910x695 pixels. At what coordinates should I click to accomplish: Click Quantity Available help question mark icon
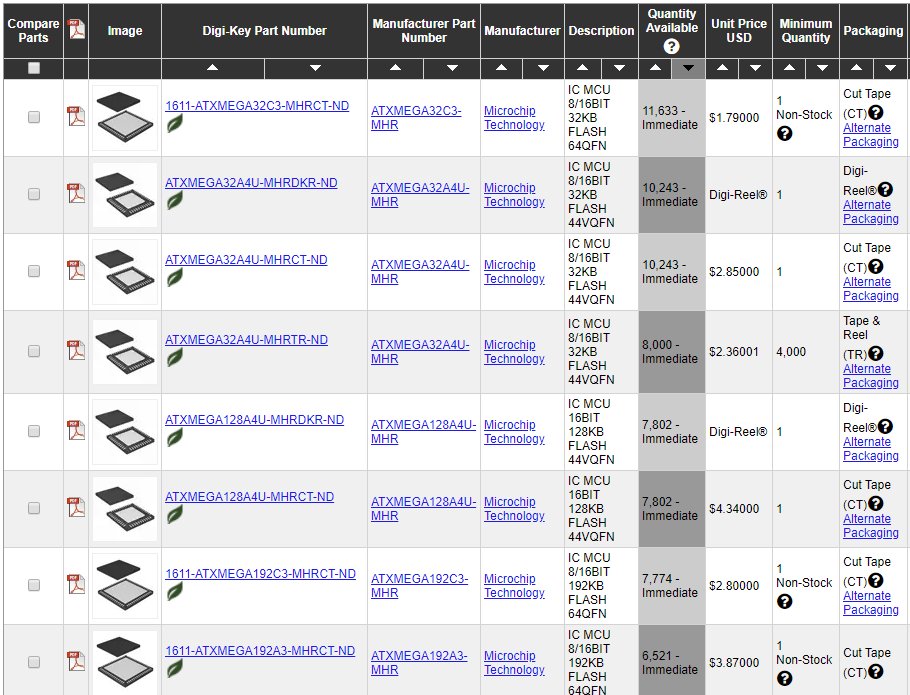click(671, 46)
